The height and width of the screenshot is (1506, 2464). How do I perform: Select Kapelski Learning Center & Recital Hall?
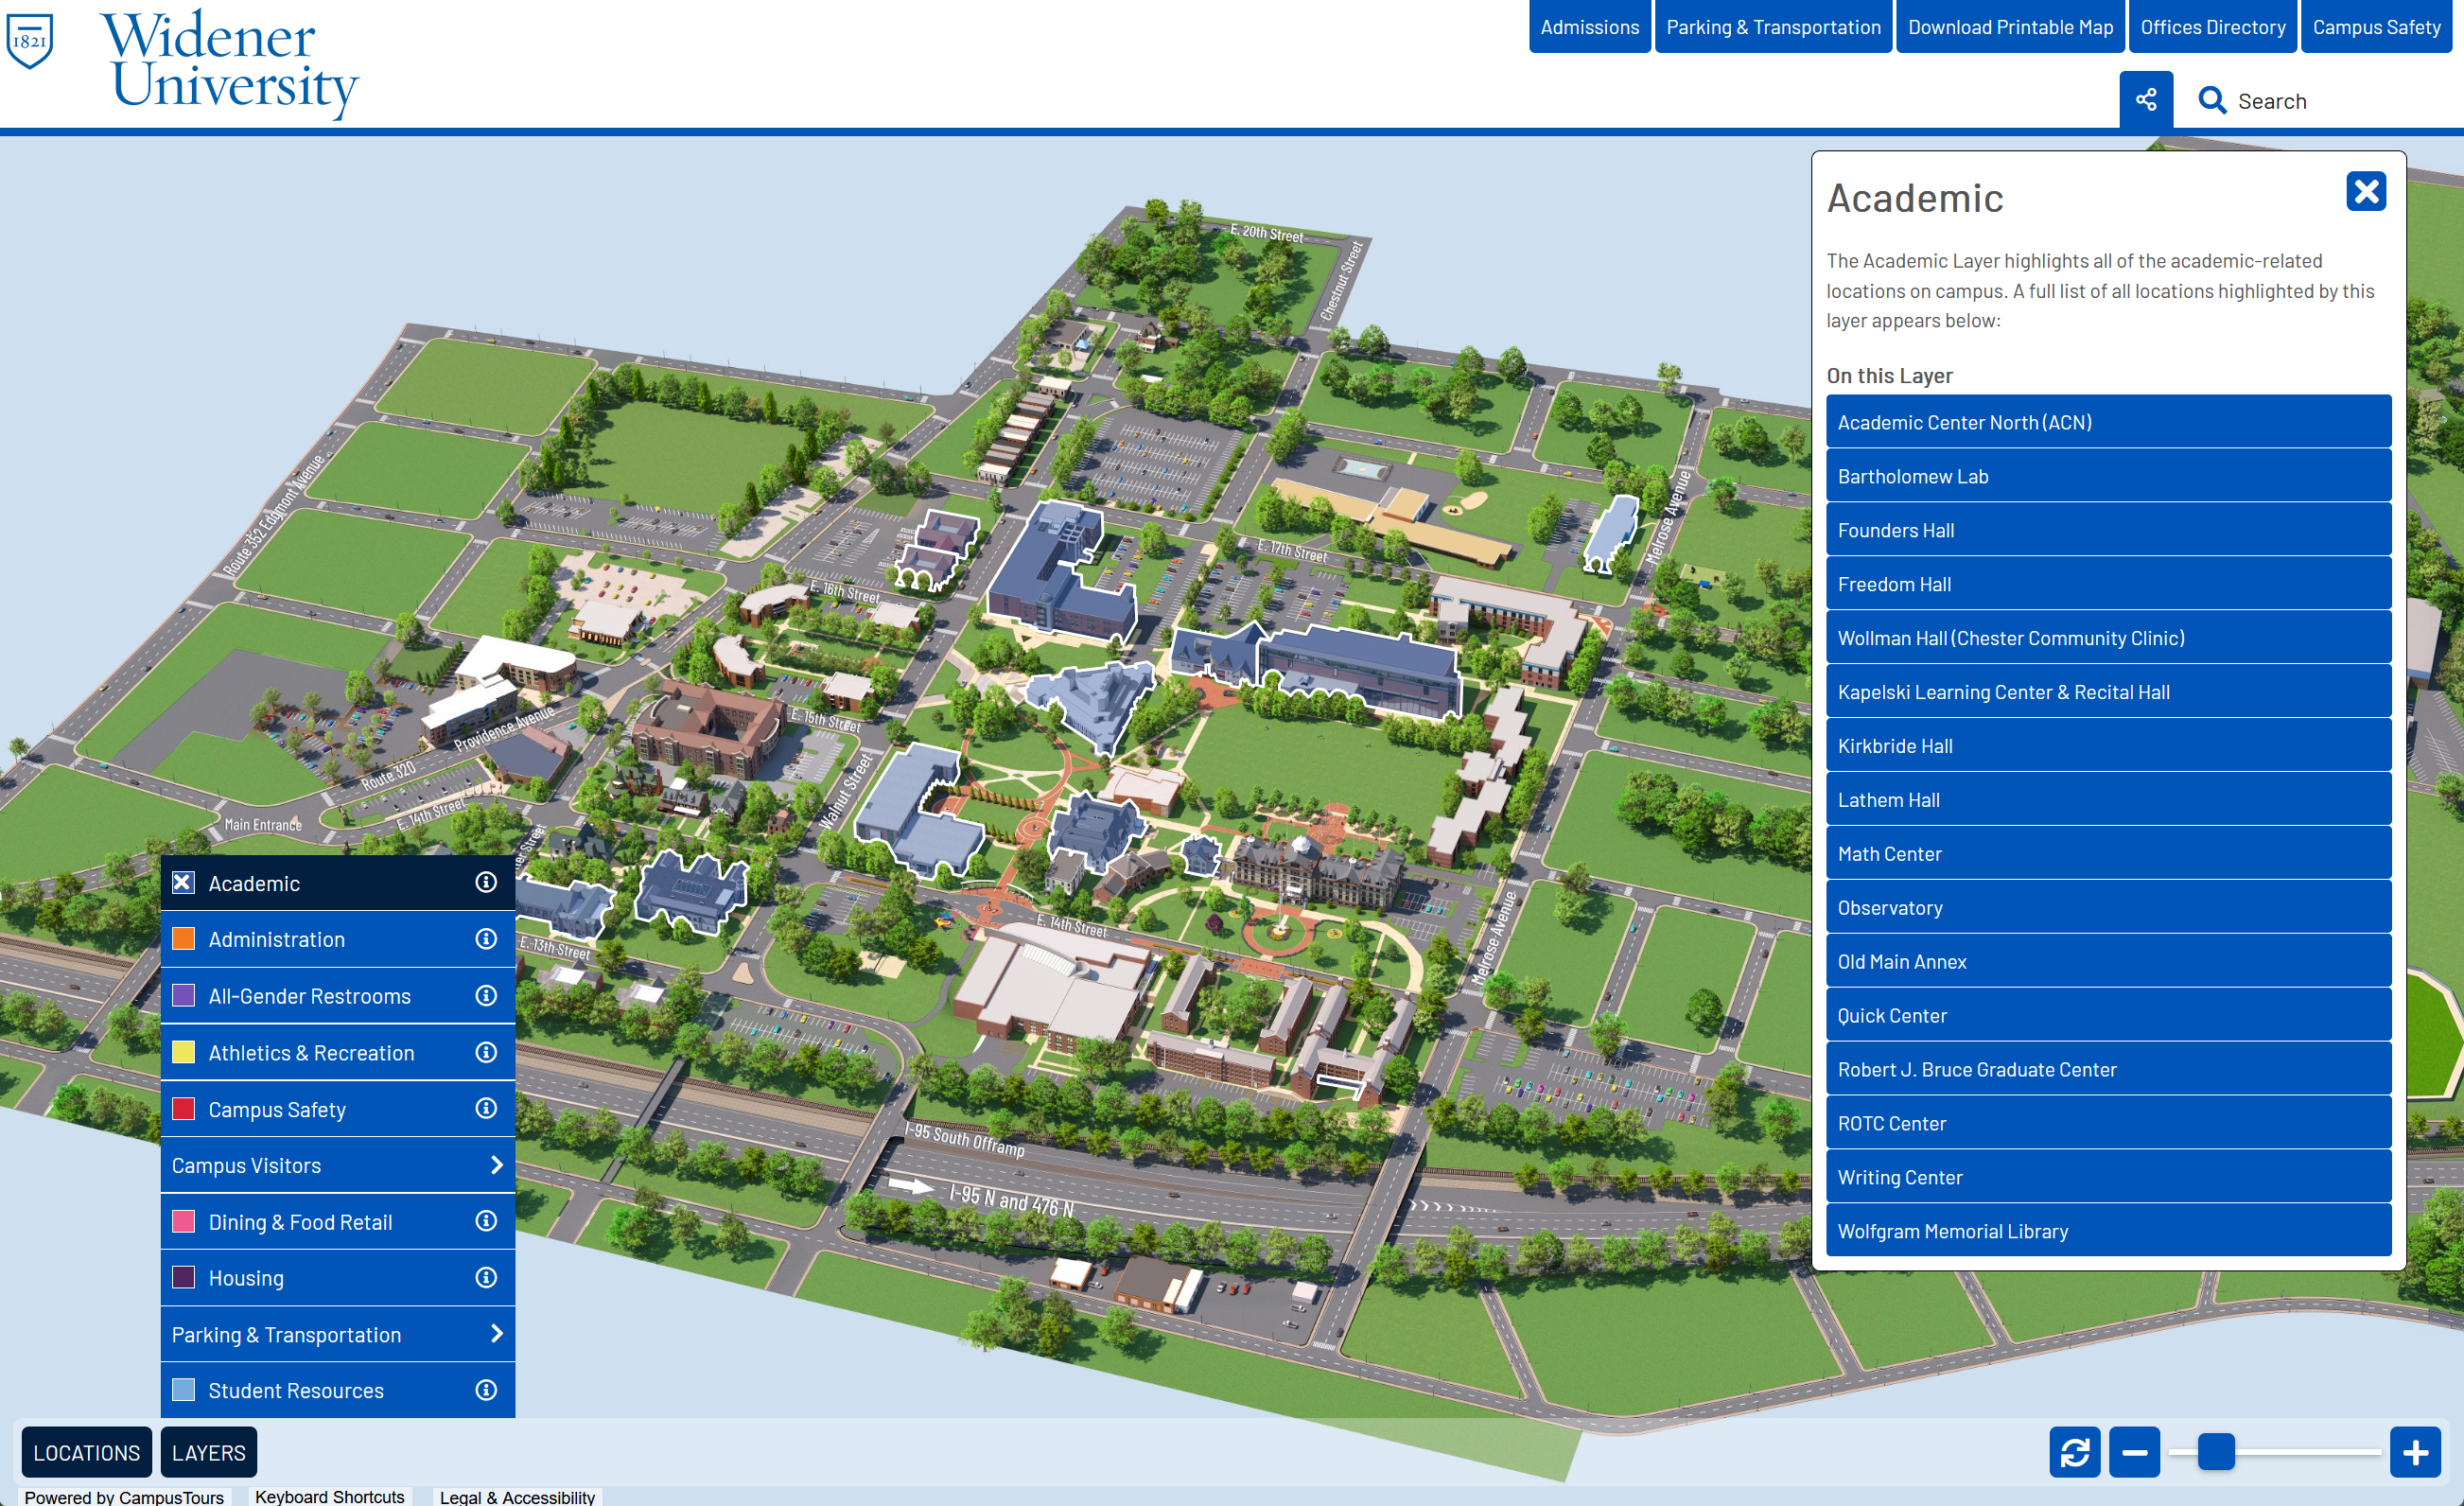(2108, 692)
